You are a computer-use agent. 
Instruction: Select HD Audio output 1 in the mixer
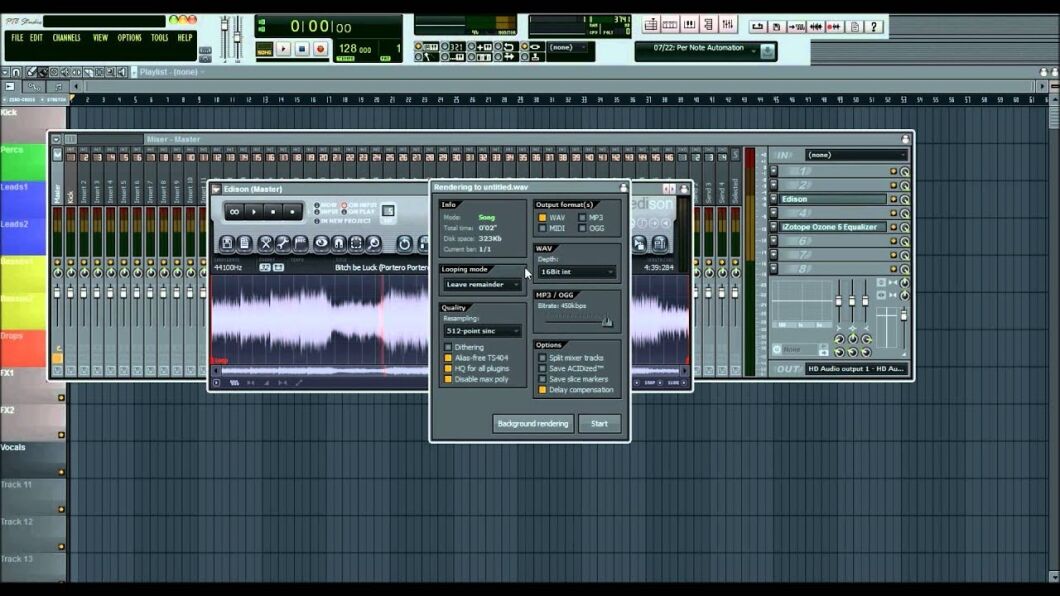point(855,369)
